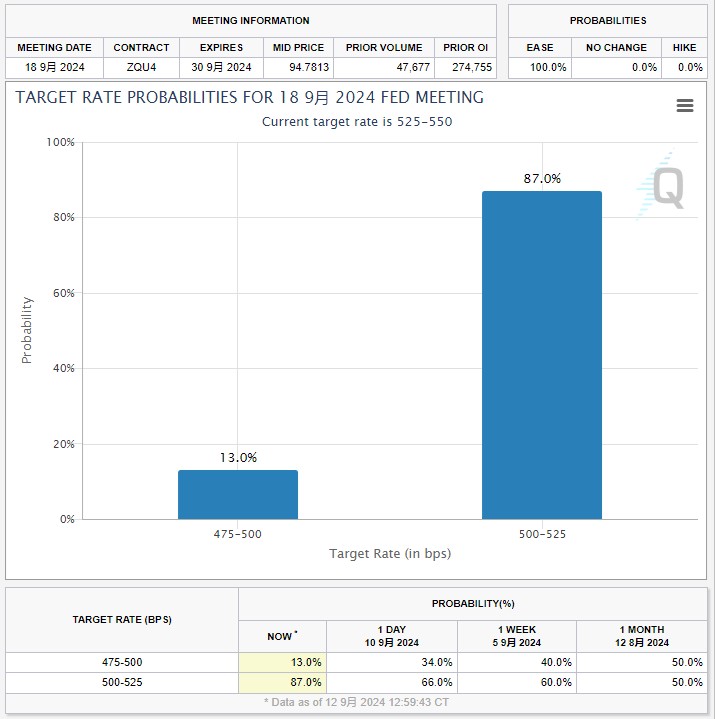The height and width of the screenshot is (719, 715).
Task: Click the 1 WEEK 40.0% table cell
Action: coord(518,662)
